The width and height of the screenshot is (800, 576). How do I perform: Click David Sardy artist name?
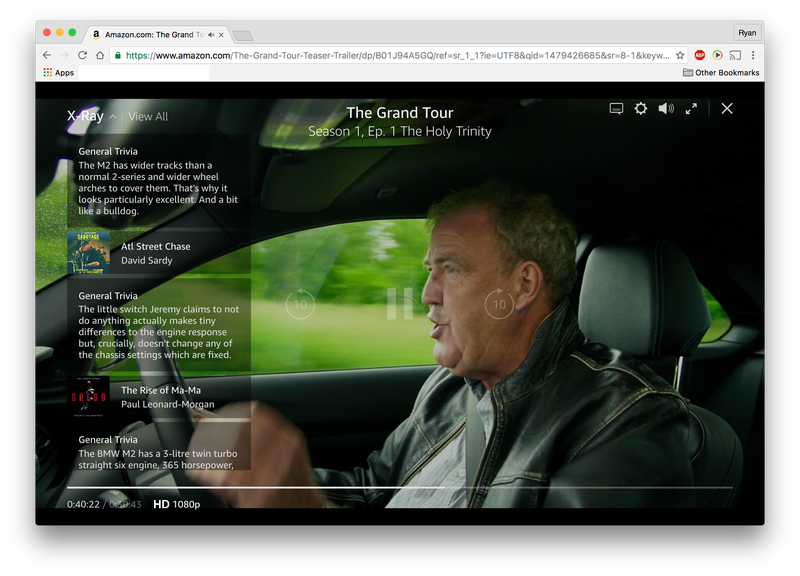[x=146, y=260]
